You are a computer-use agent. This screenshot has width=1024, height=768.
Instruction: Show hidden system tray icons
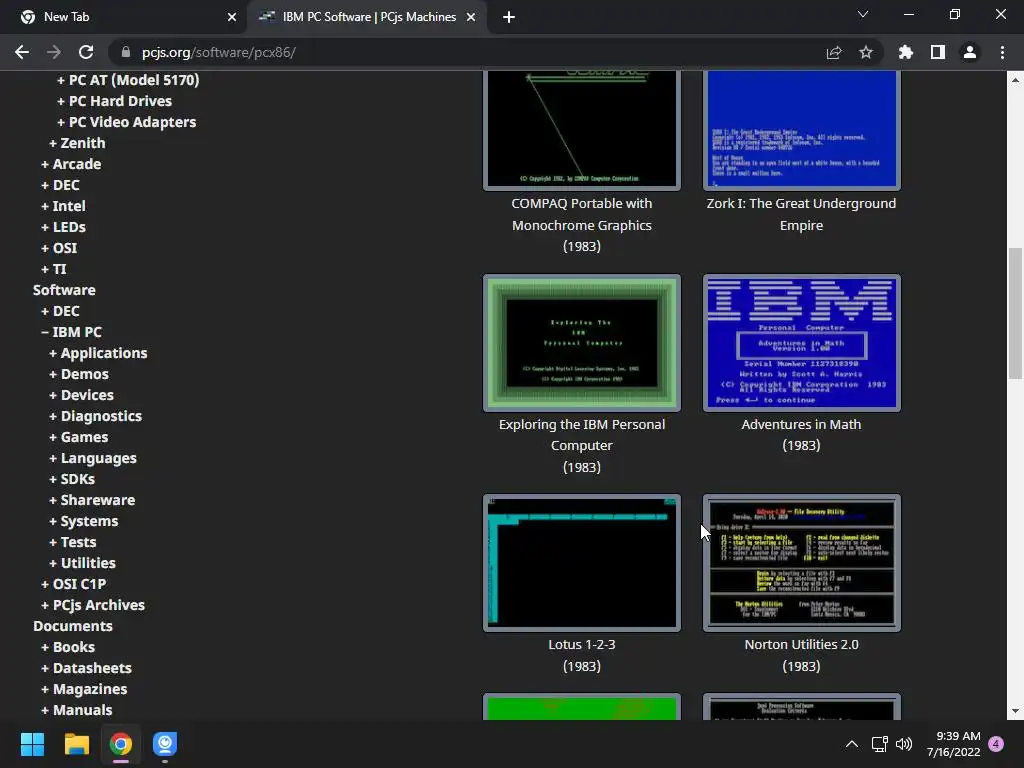click(x=852, y=744)
